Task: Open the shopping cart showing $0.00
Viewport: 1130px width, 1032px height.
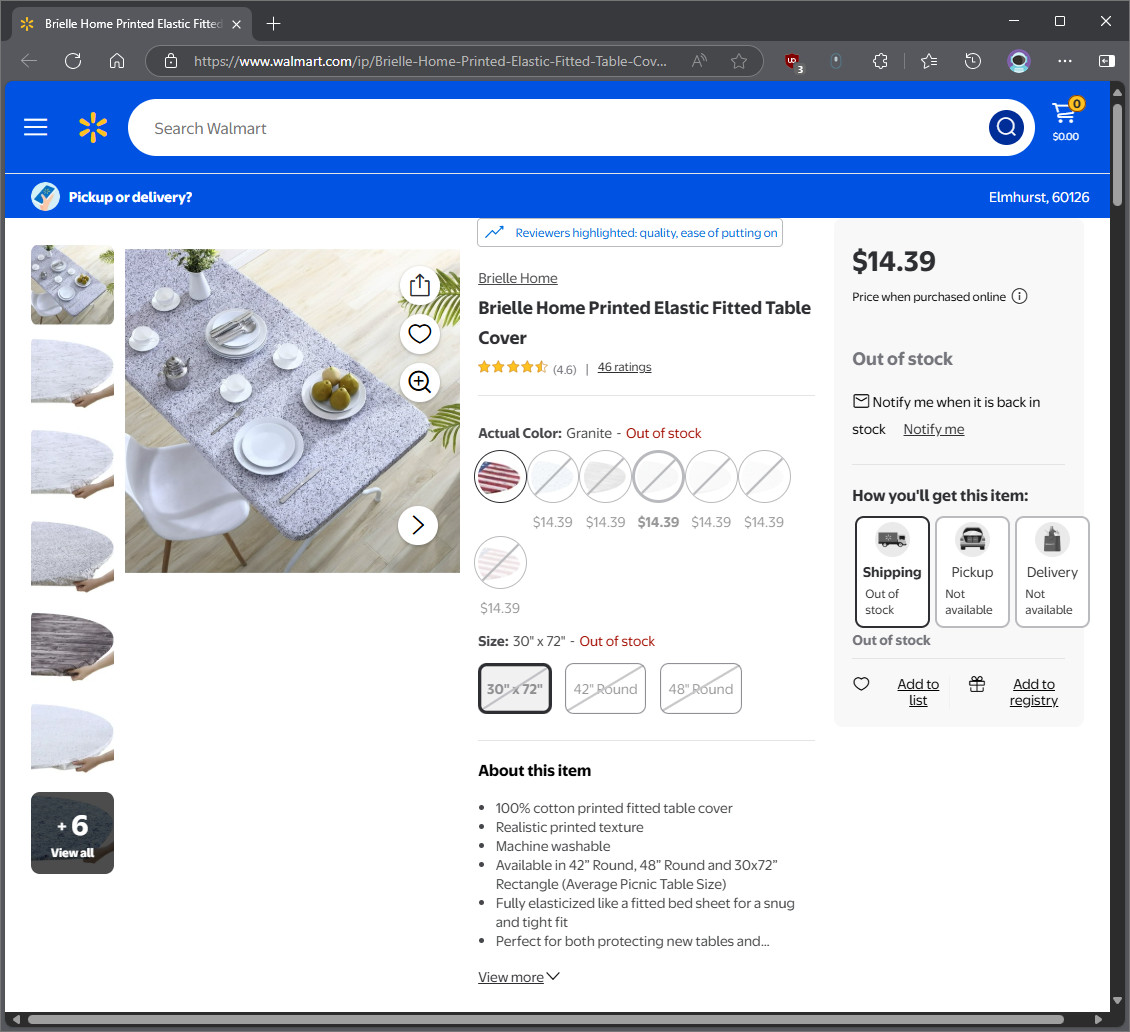Action: click(1065, 121)
